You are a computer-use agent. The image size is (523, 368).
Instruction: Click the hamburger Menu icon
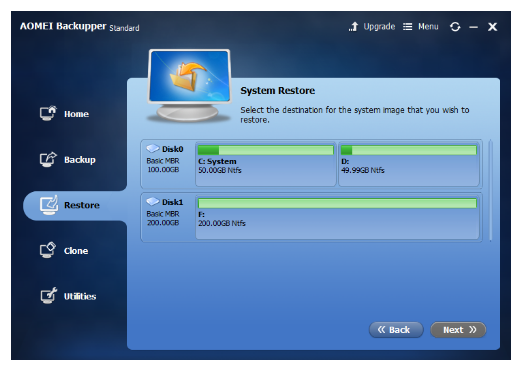coord(407,26)
